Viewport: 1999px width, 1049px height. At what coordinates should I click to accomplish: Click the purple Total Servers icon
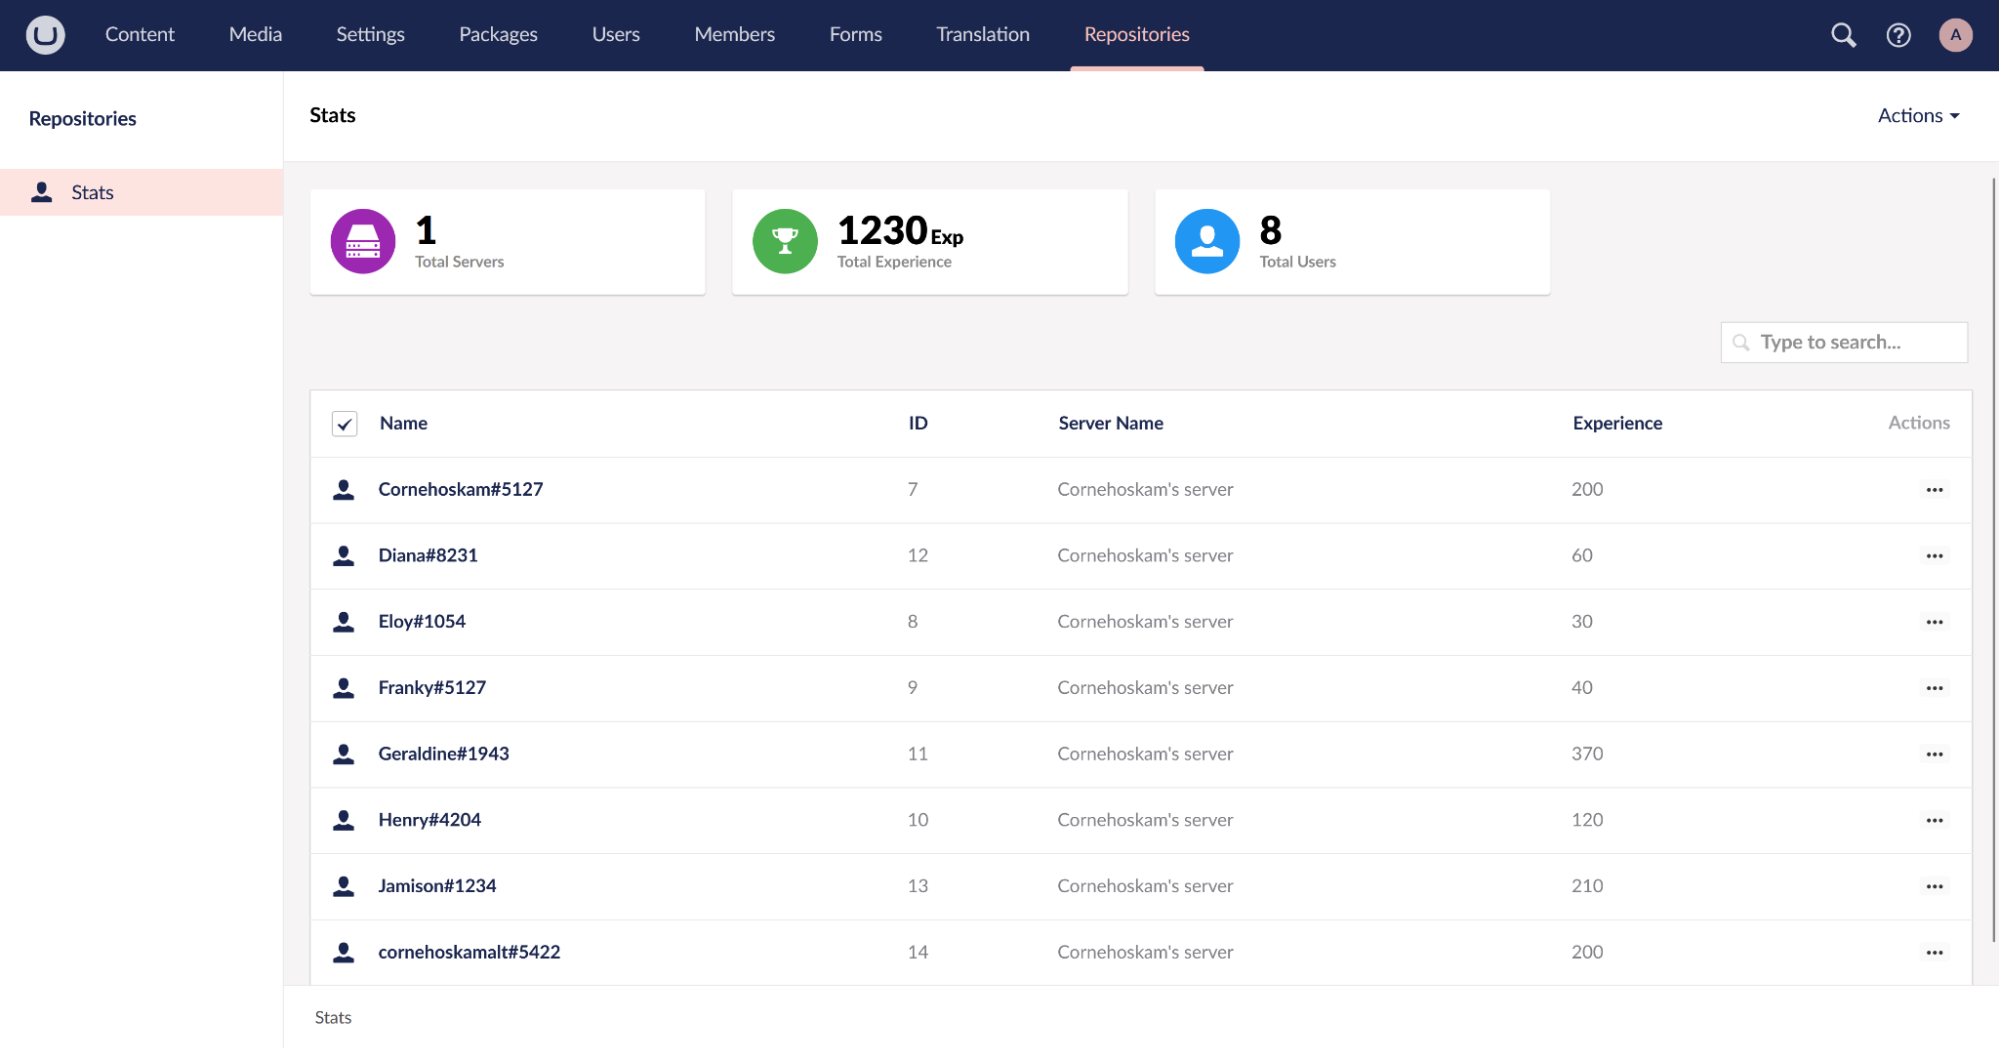pyautogui.click(x=363, y=241)
